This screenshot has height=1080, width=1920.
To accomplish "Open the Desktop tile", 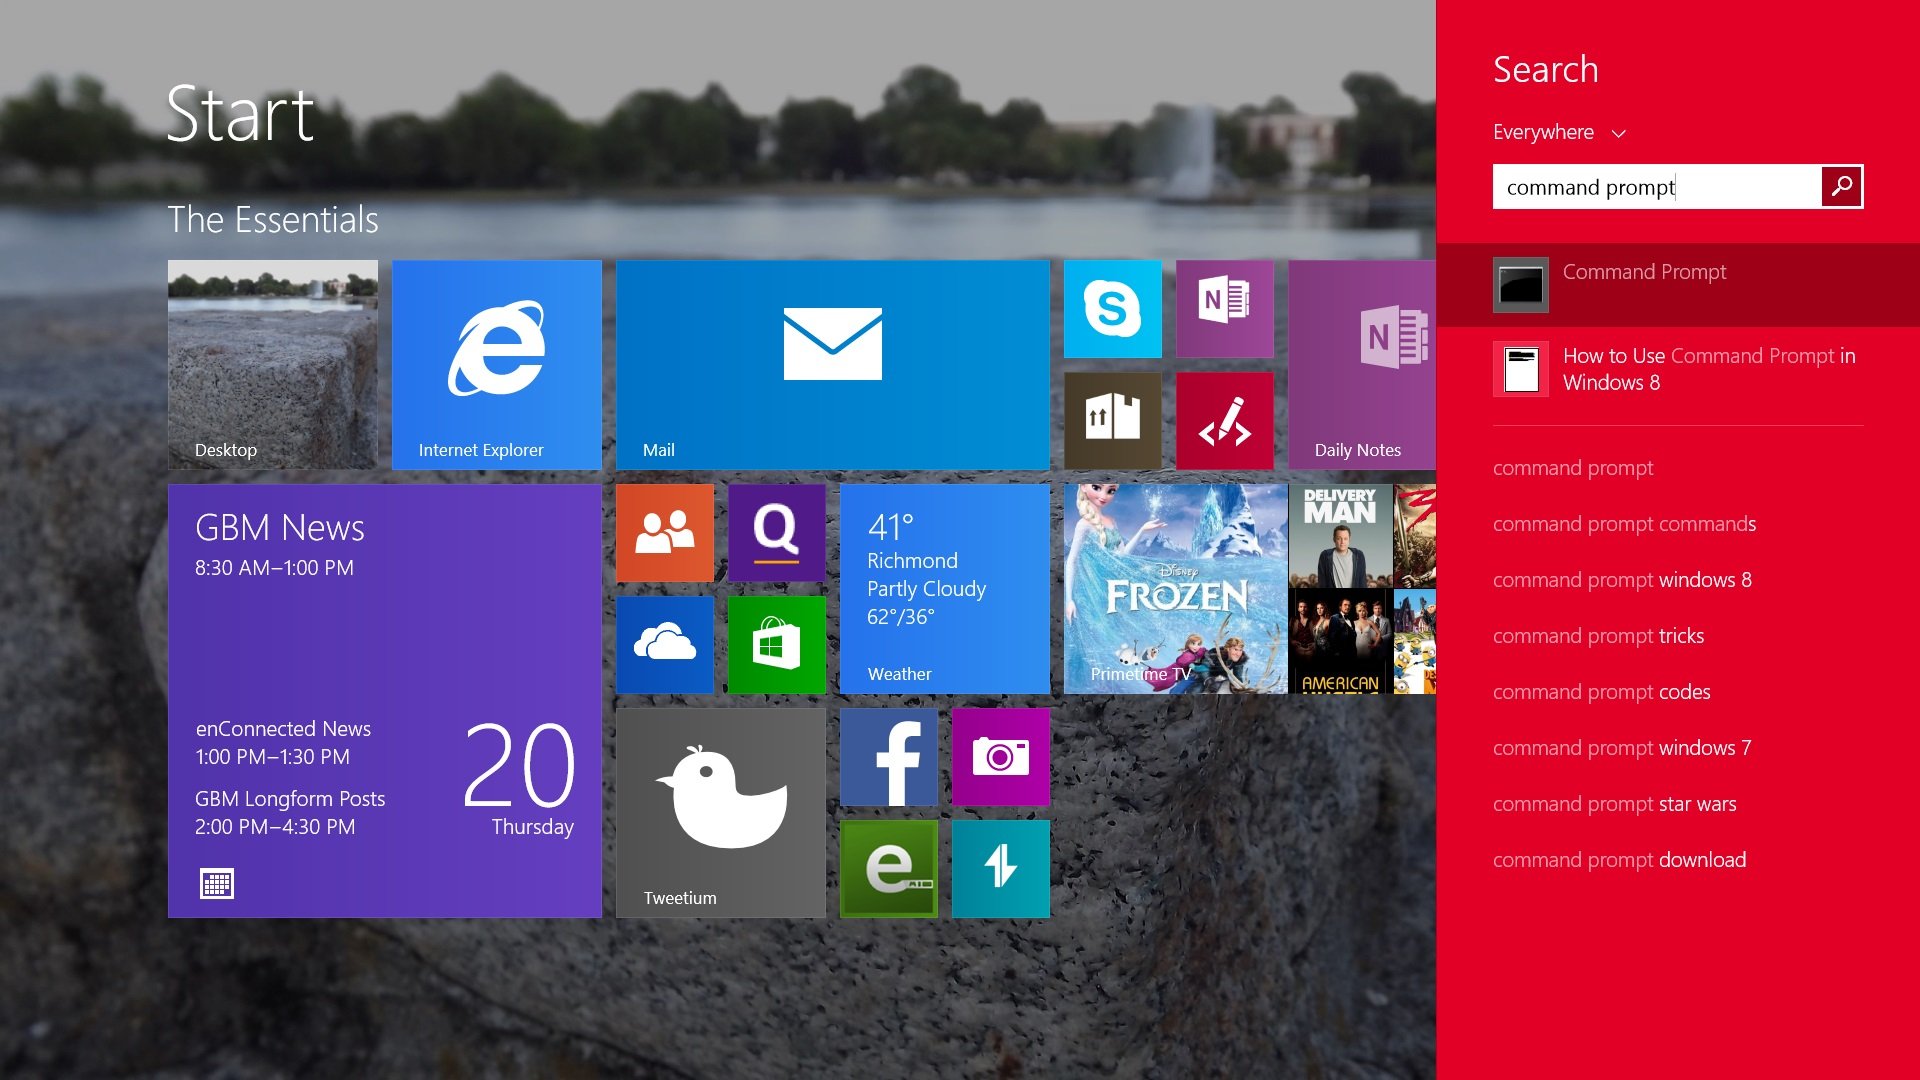I will (273, 365).
